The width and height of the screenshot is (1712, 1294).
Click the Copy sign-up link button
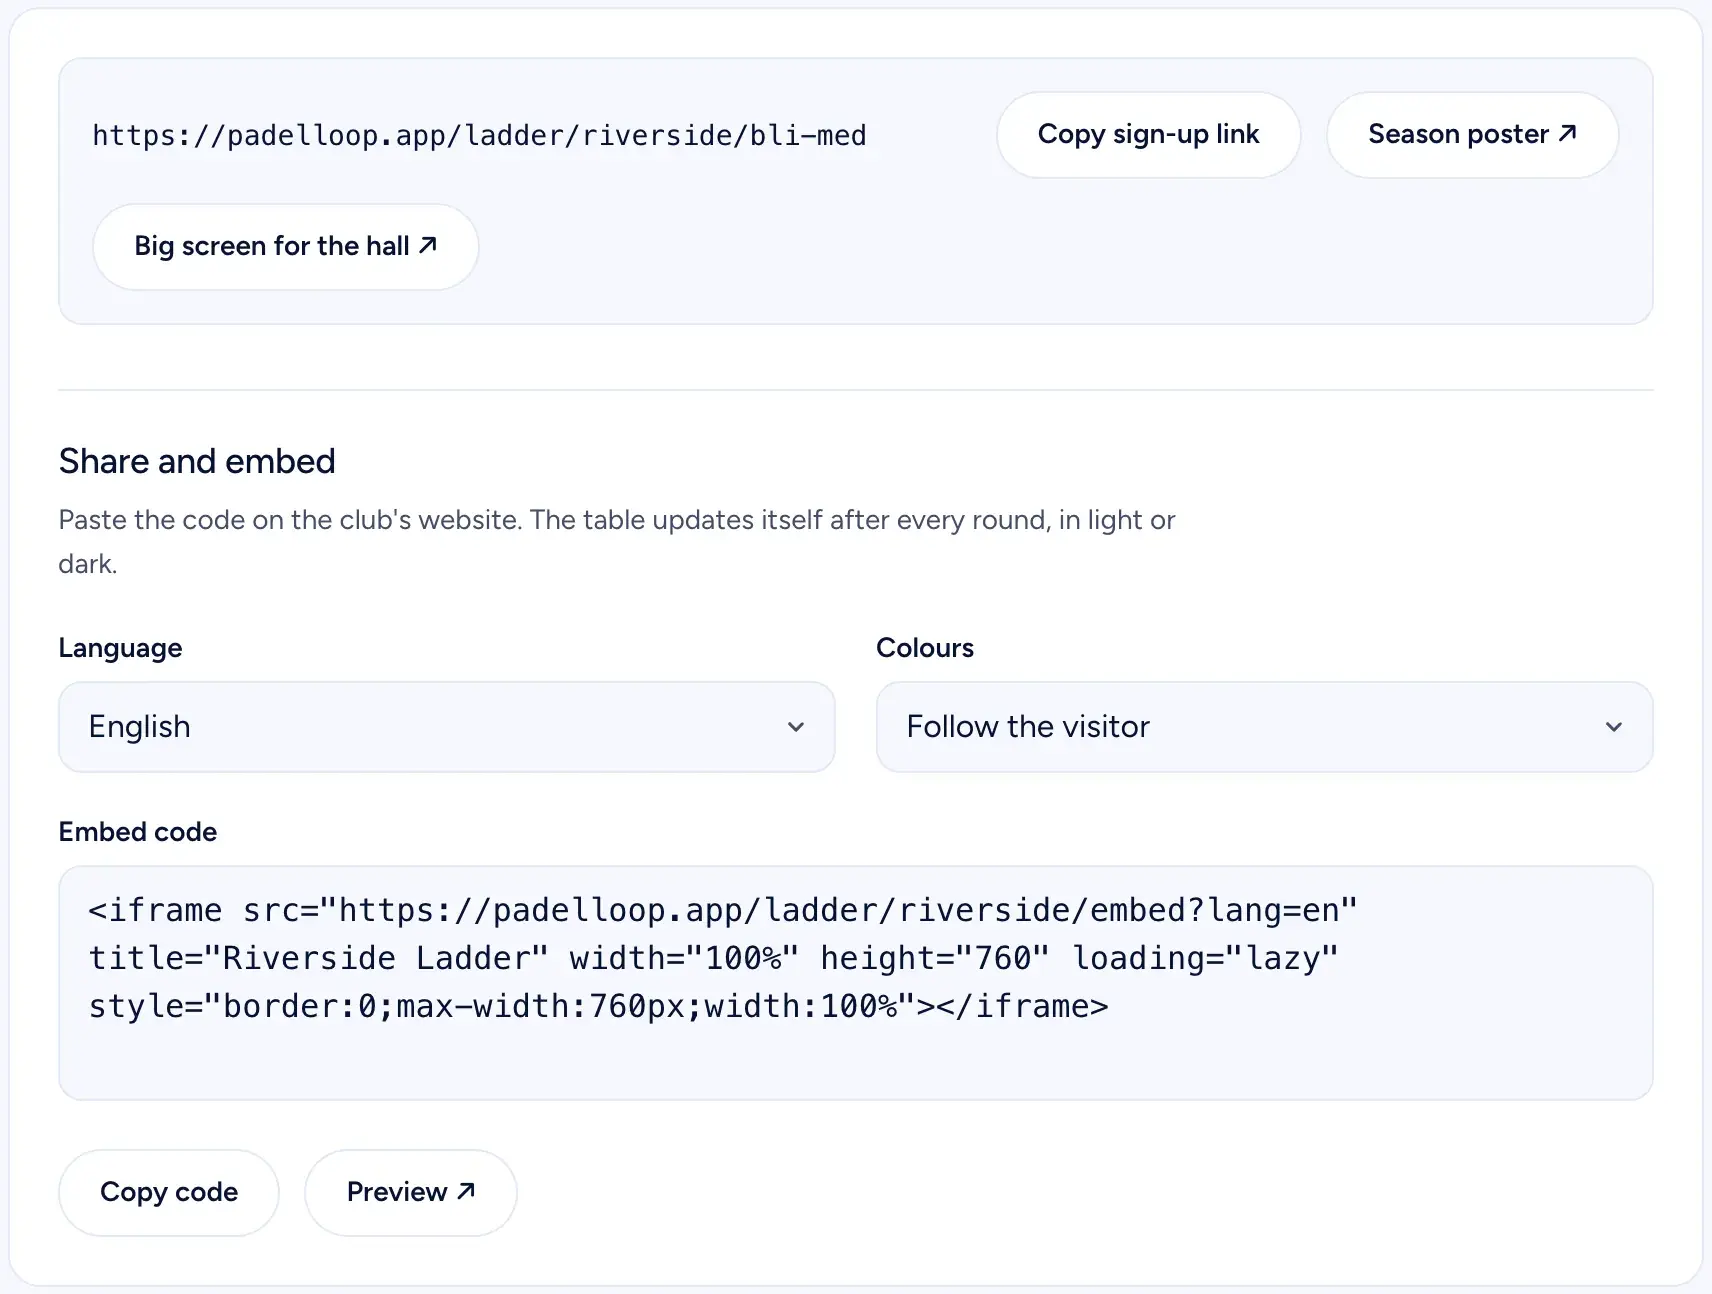pos(1148,135)
